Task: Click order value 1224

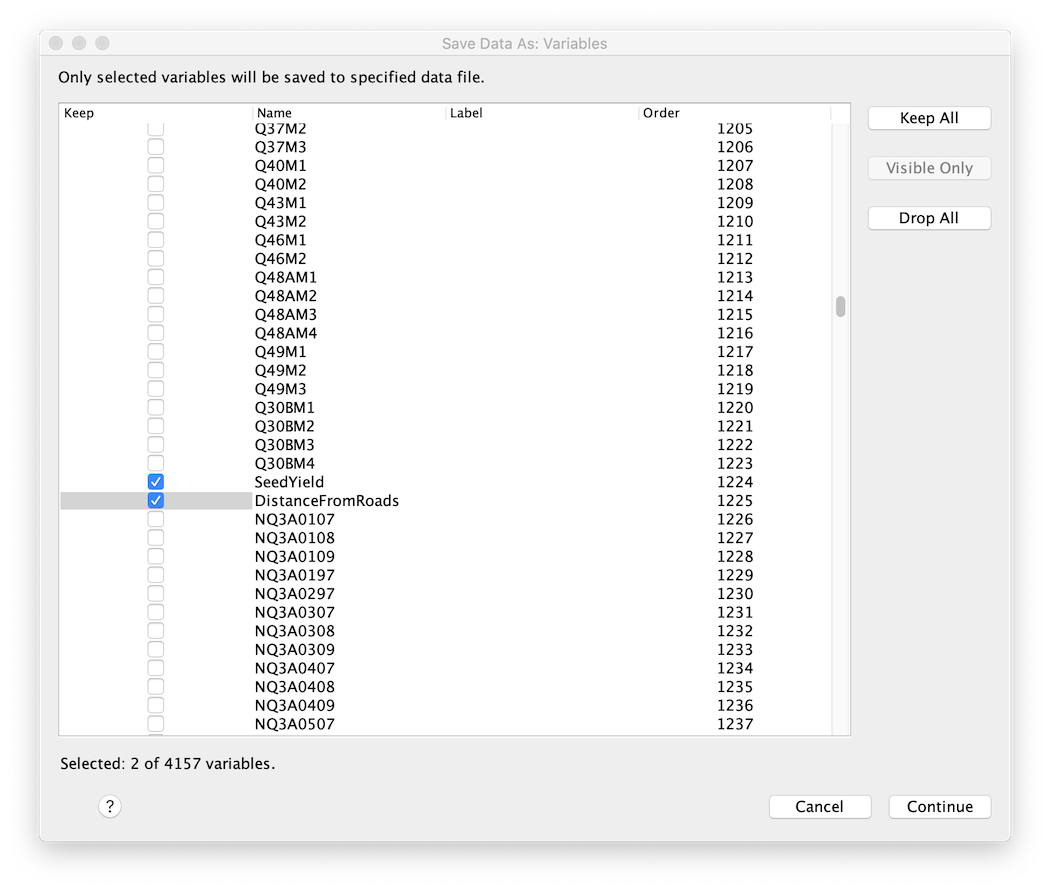Action: coord(735,482)
